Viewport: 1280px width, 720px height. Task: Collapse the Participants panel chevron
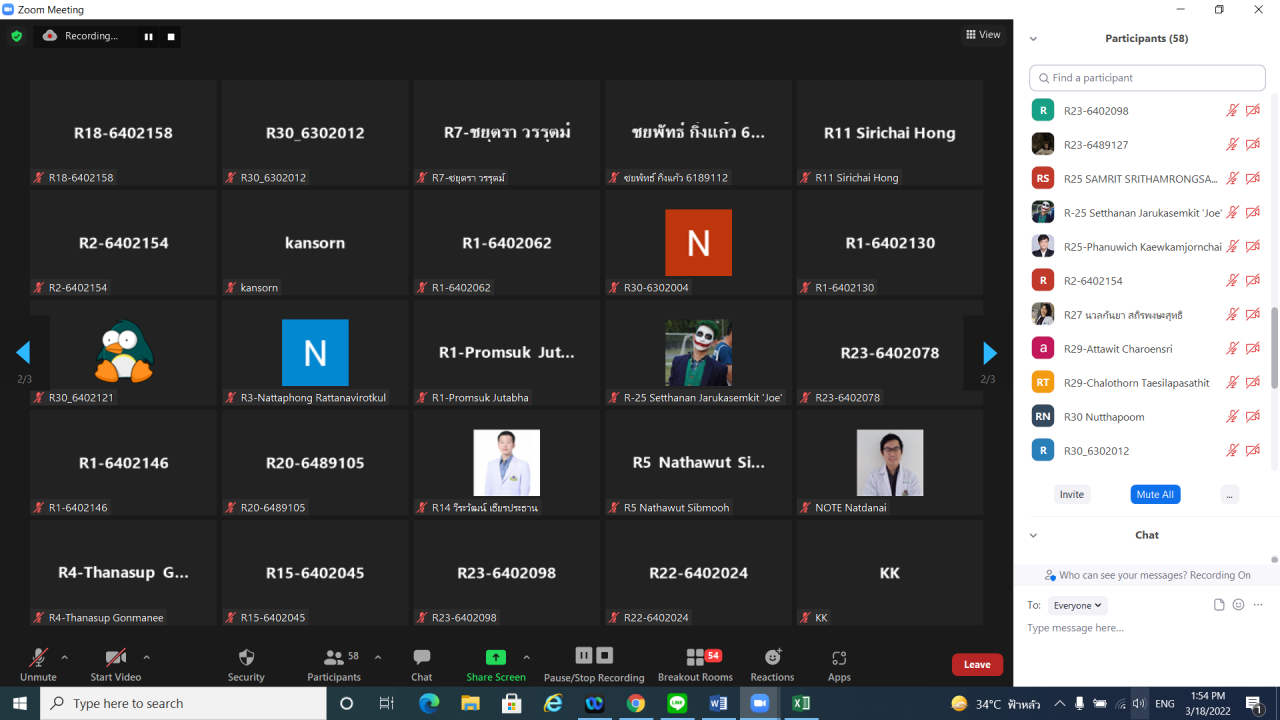pyautogui.click(x=1033, y=39)
